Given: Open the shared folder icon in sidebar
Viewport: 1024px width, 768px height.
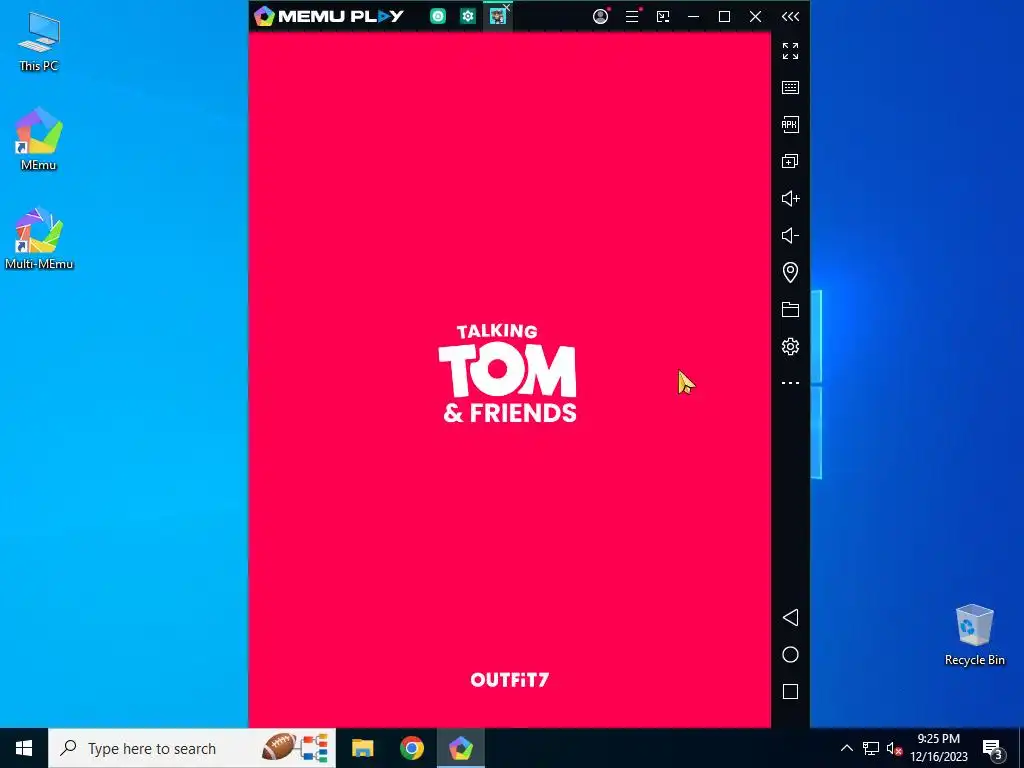Looking at the screenshot, I should (790, 309).
